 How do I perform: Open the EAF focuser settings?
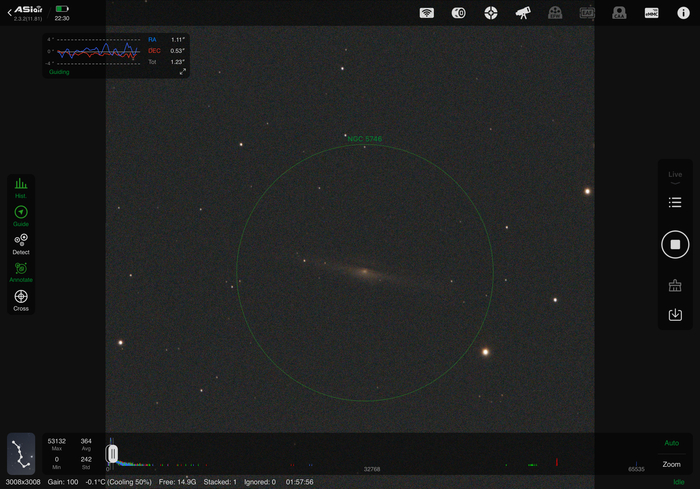point(587,13)
